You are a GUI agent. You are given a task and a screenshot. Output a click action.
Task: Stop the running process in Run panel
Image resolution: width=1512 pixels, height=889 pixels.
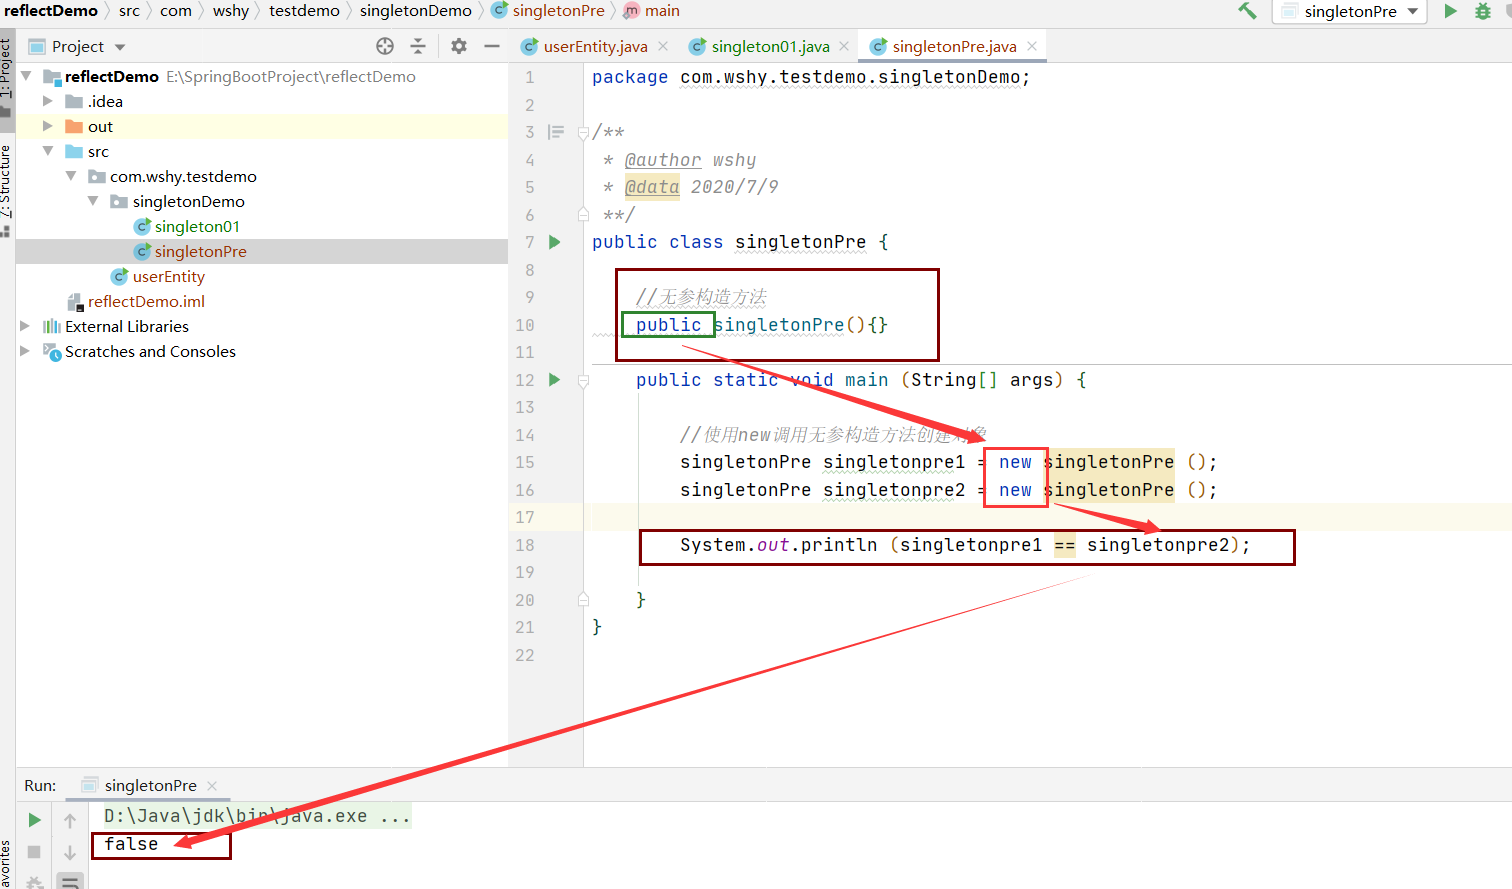[34, 852]
